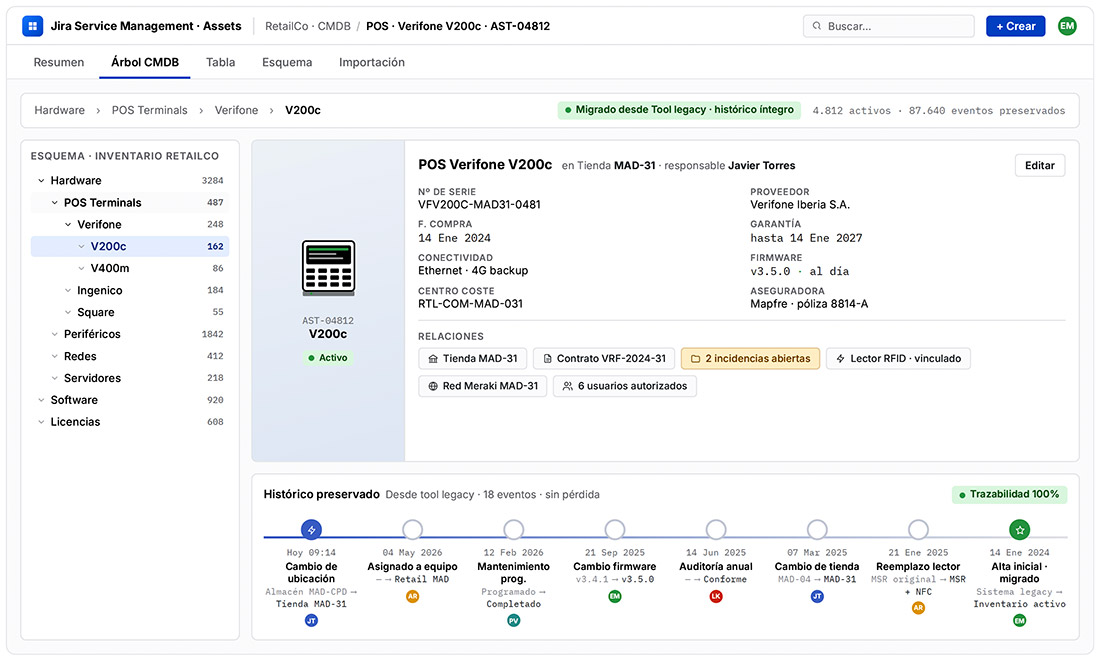Screen dimensions: 1100x661
Task: Expand the Redes tree node
Action: 54,356
